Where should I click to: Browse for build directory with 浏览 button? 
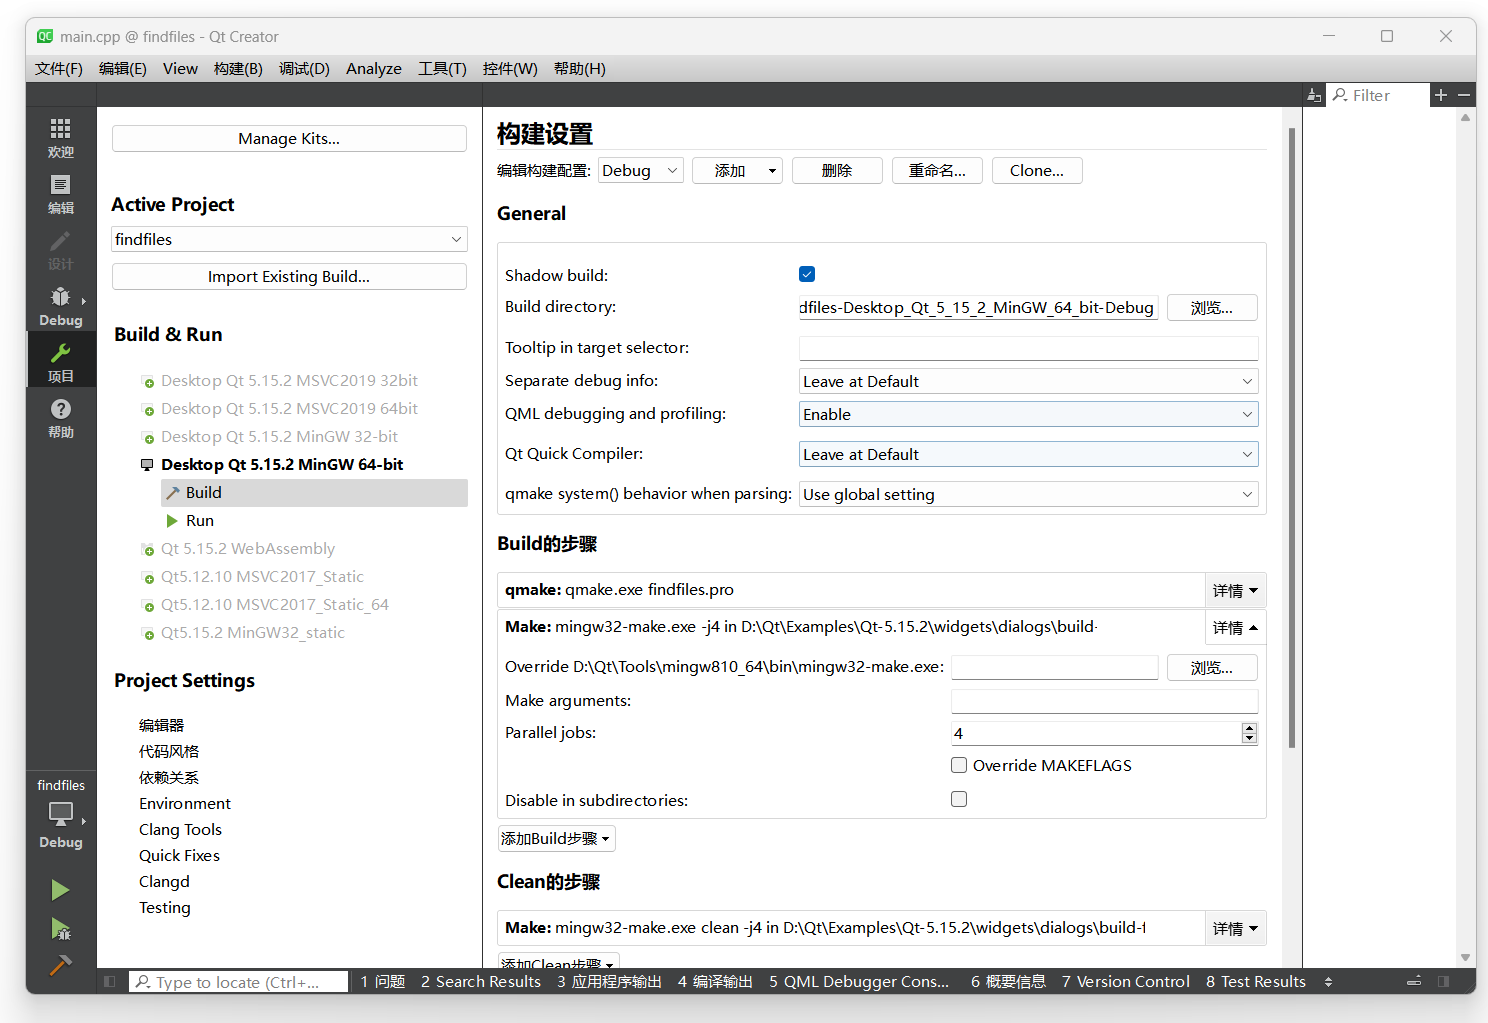click(x=1212, y=307)
